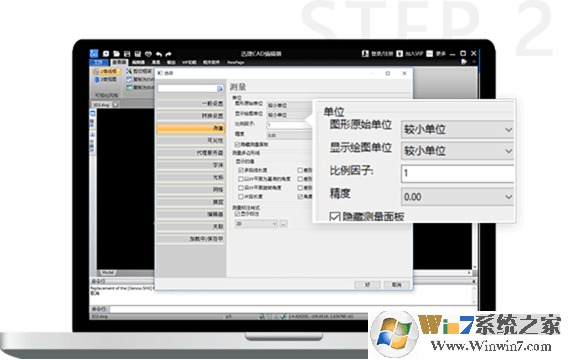Click the open folder icon in title bar
Screen dimensions: 568x360
pyautogui.click(x=116, y=54)
